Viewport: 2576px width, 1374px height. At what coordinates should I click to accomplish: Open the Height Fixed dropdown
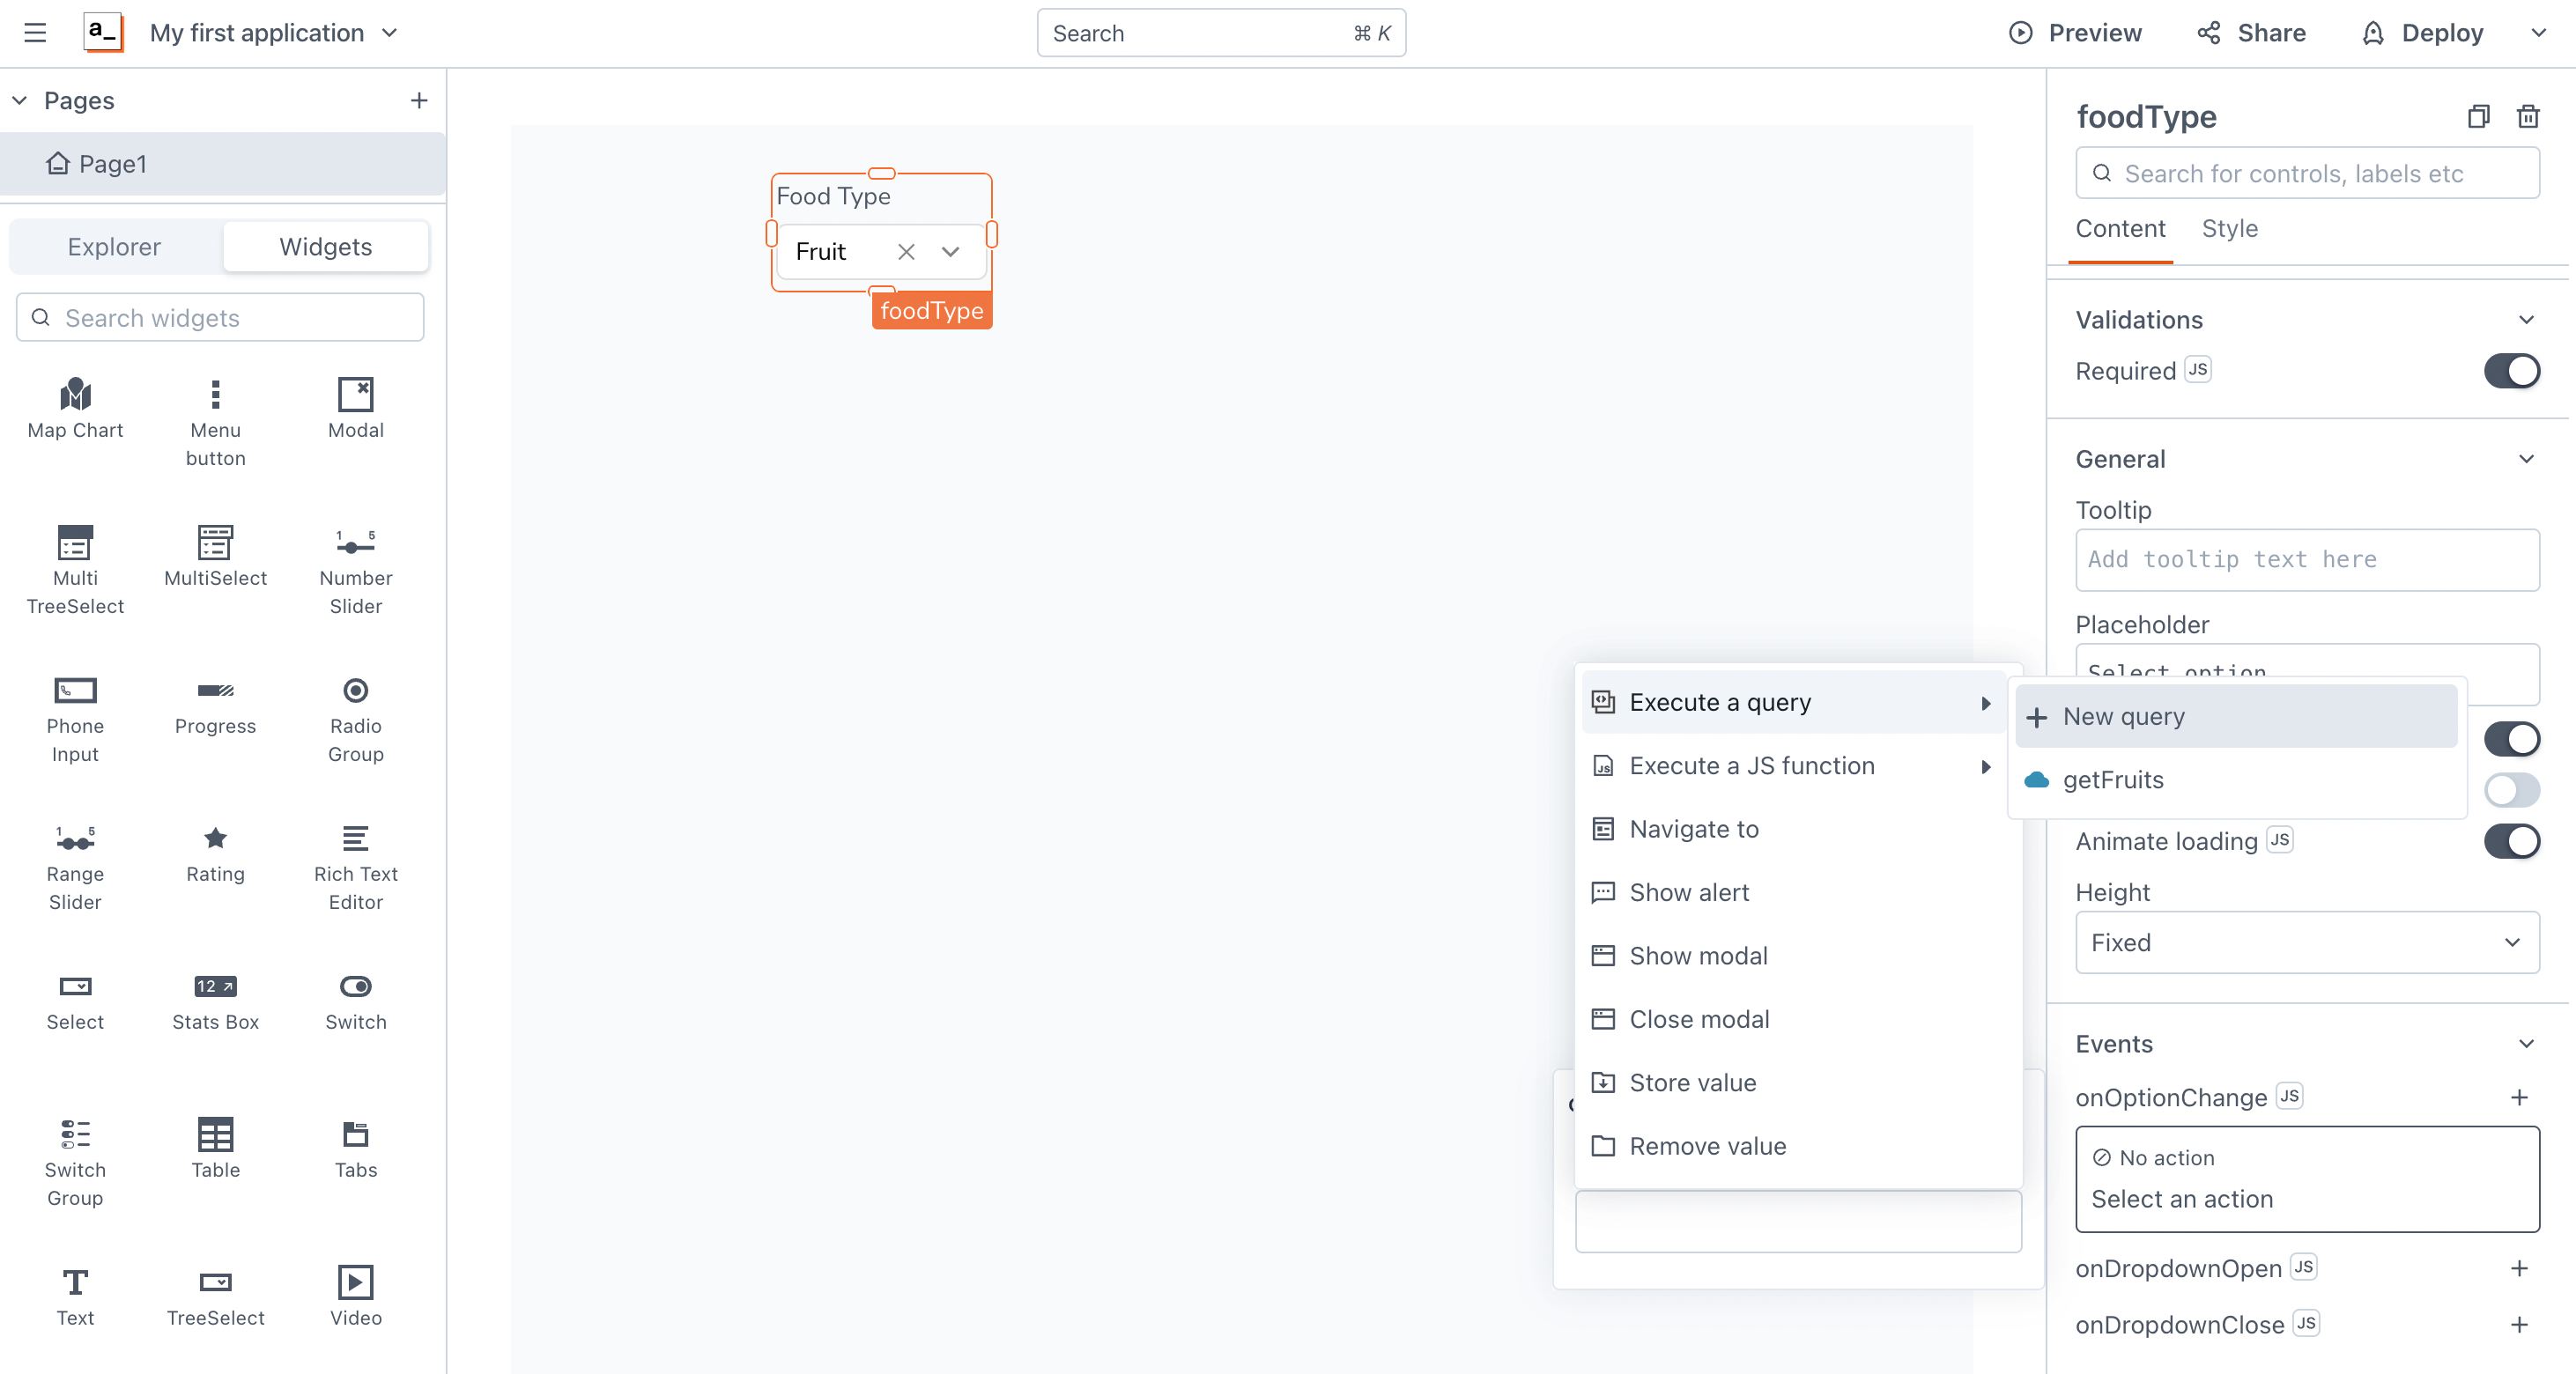tap(2307, 942)
